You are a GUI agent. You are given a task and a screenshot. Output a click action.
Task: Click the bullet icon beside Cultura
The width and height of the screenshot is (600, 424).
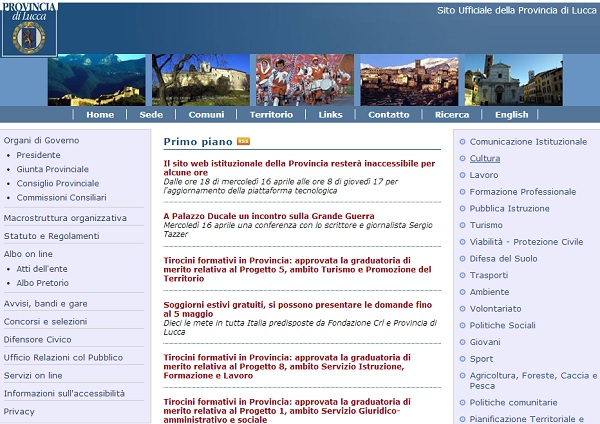point(462,158)
